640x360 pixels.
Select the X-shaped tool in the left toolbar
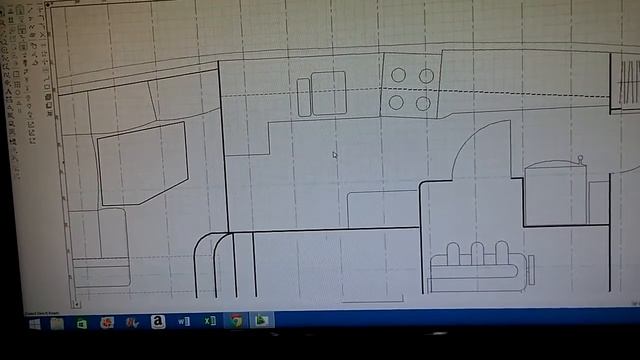[x=42, y=36]
